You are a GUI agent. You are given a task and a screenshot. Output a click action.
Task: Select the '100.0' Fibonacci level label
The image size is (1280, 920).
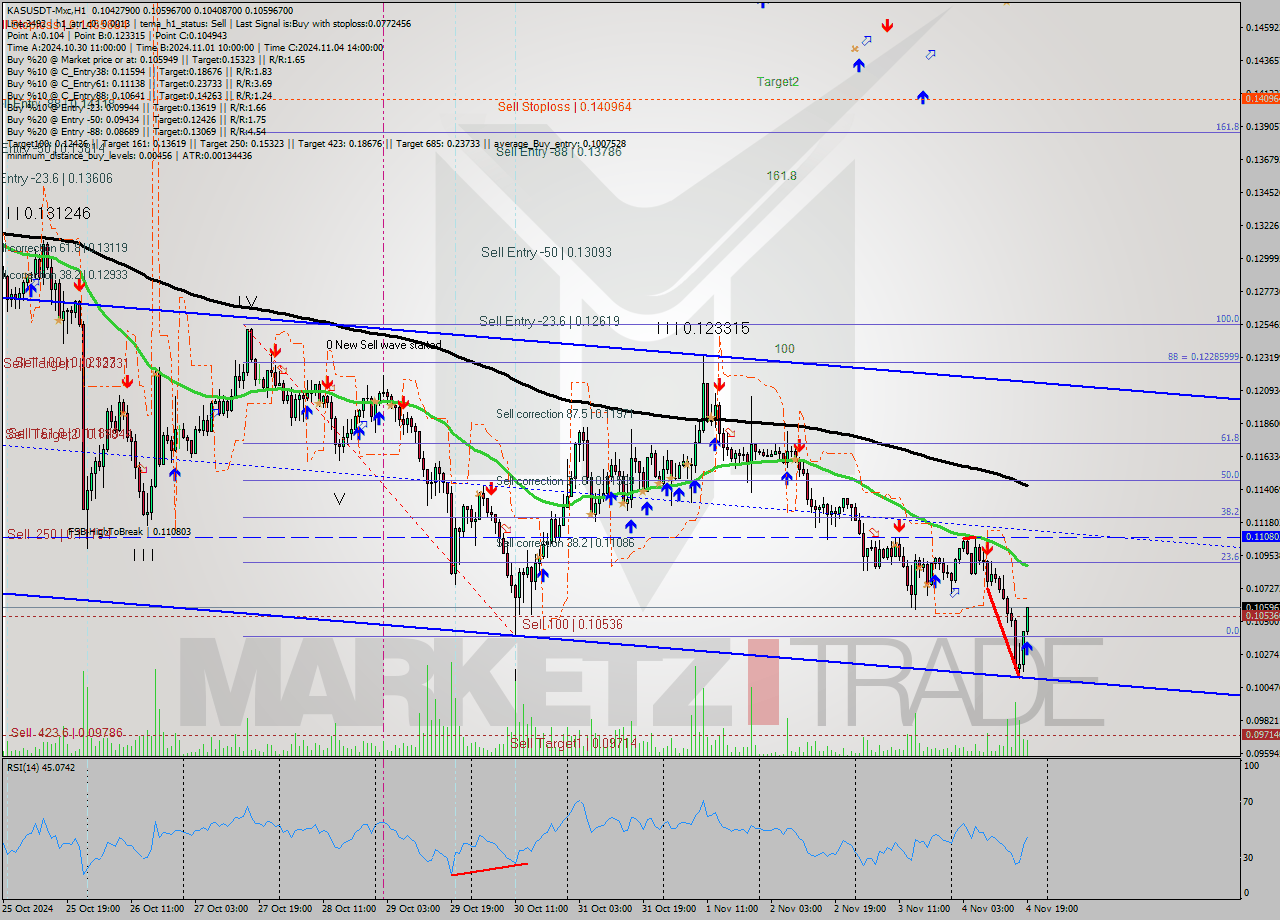1227,319
